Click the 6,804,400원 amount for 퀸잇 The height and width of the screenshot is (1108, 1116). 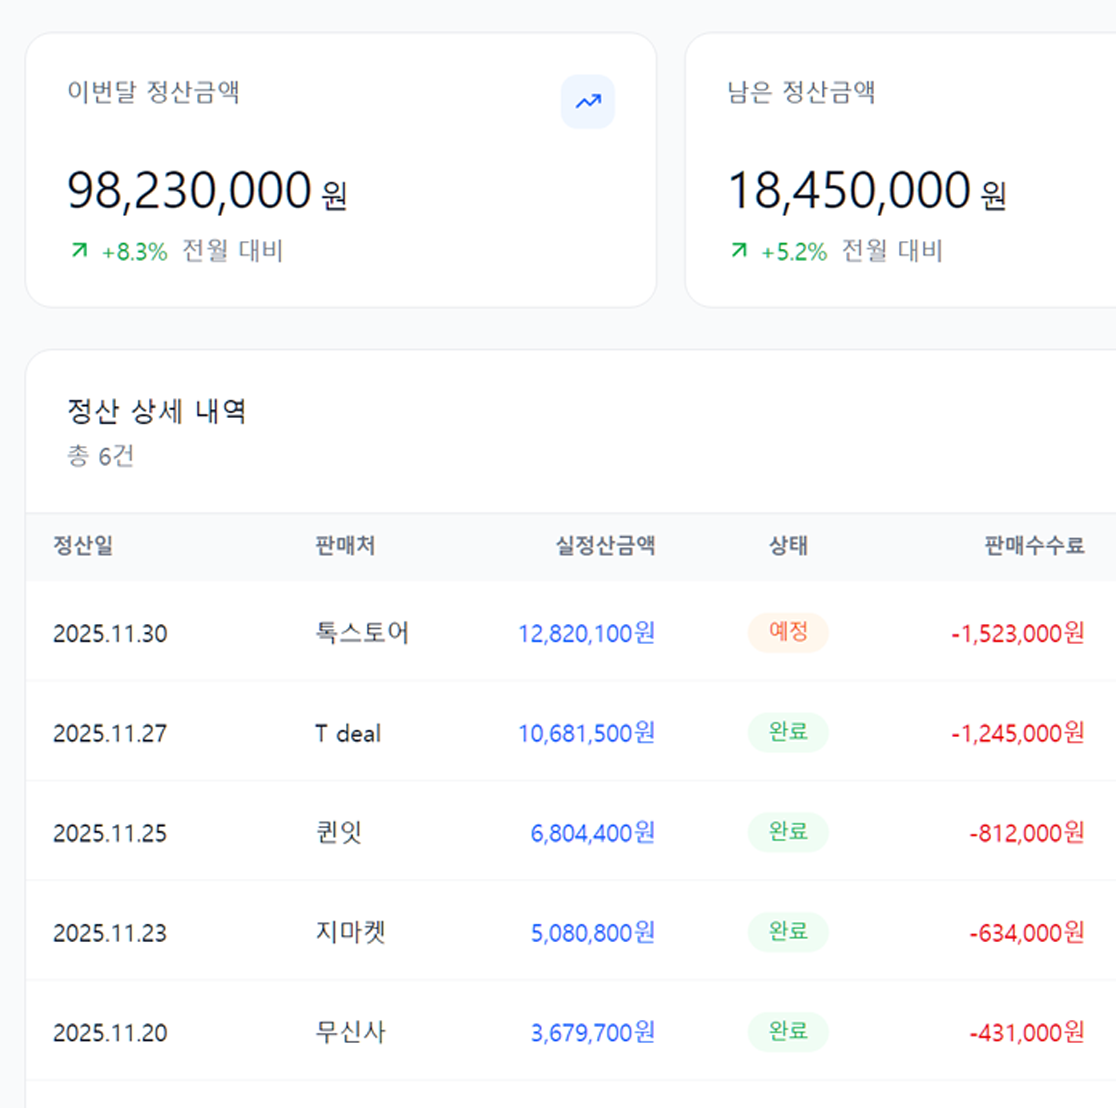point(592,833)
